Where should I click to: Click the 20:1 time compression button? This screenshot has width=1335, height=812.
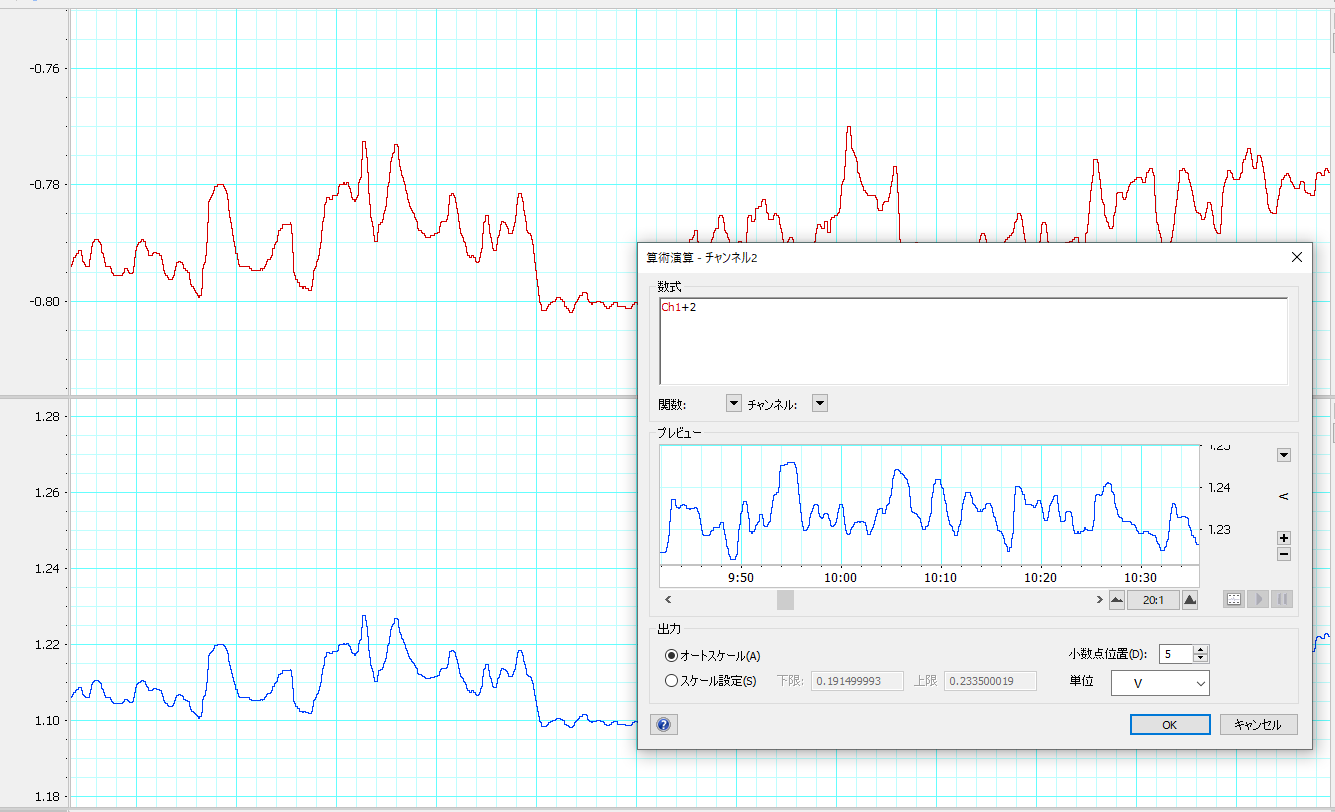point(1153,600)
